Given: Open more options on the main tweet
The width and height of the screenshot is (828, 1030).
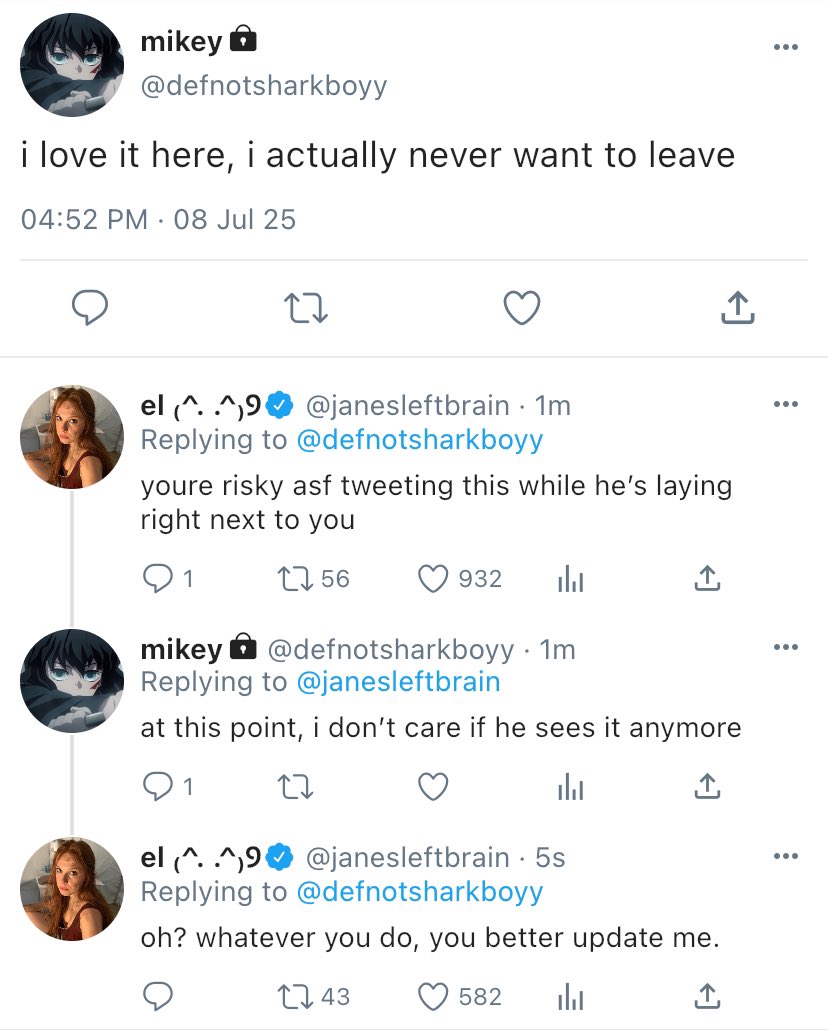Looking at the screenshot, I should tap(786, 48).
